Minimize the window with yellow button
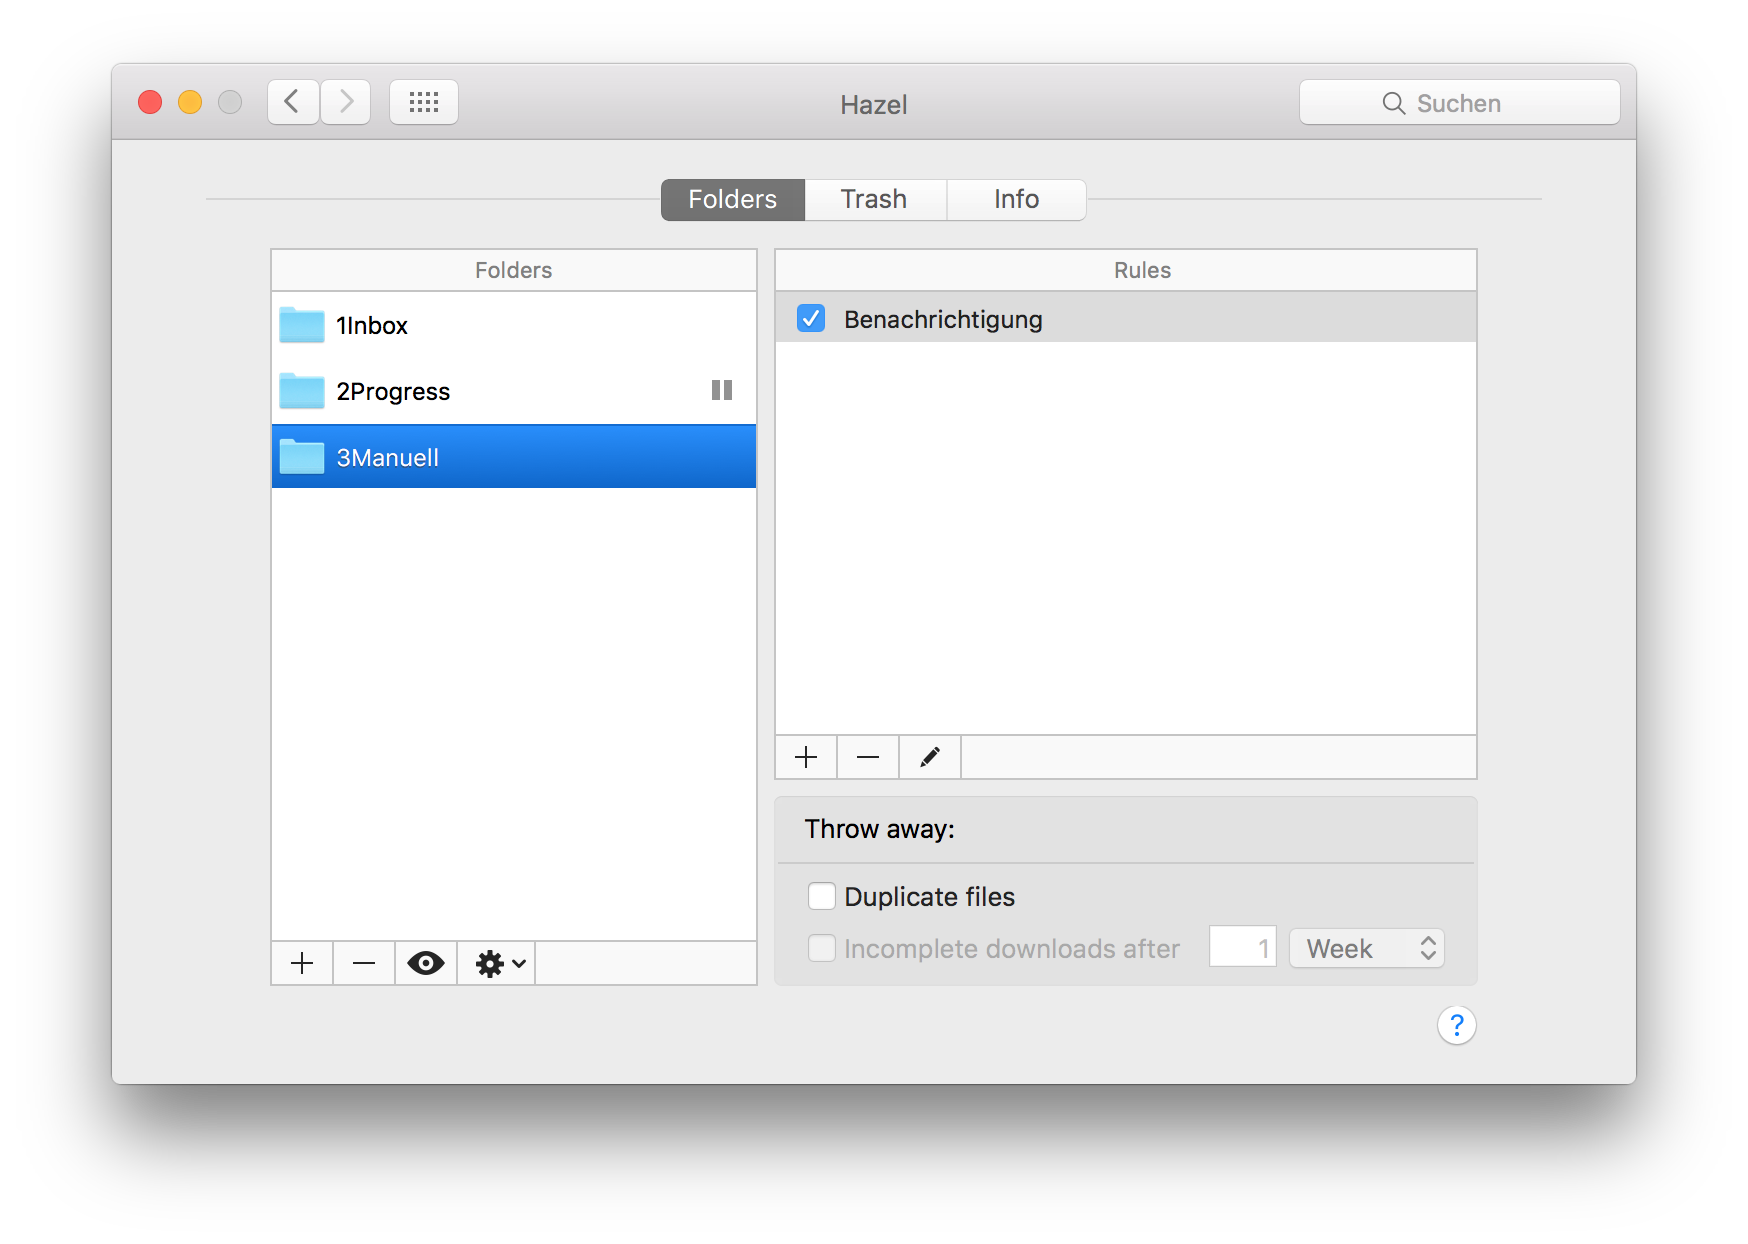Screen dimensions: 1748x1244 (190, 102)
